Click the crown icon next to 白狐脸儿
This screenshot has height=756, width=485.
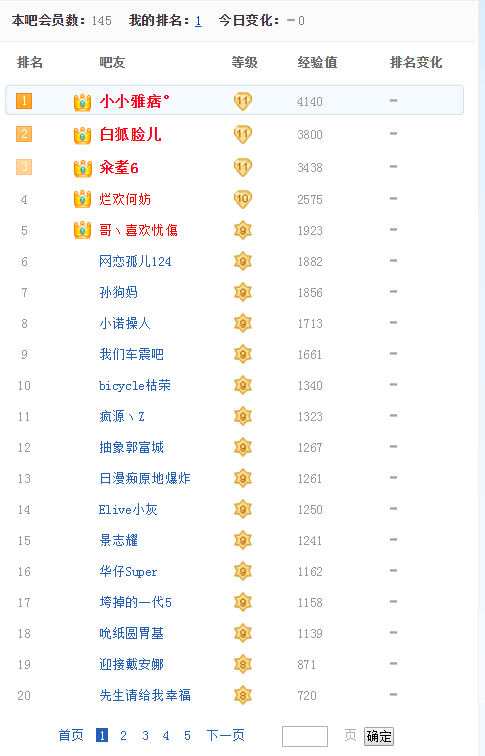click(82, 135)
